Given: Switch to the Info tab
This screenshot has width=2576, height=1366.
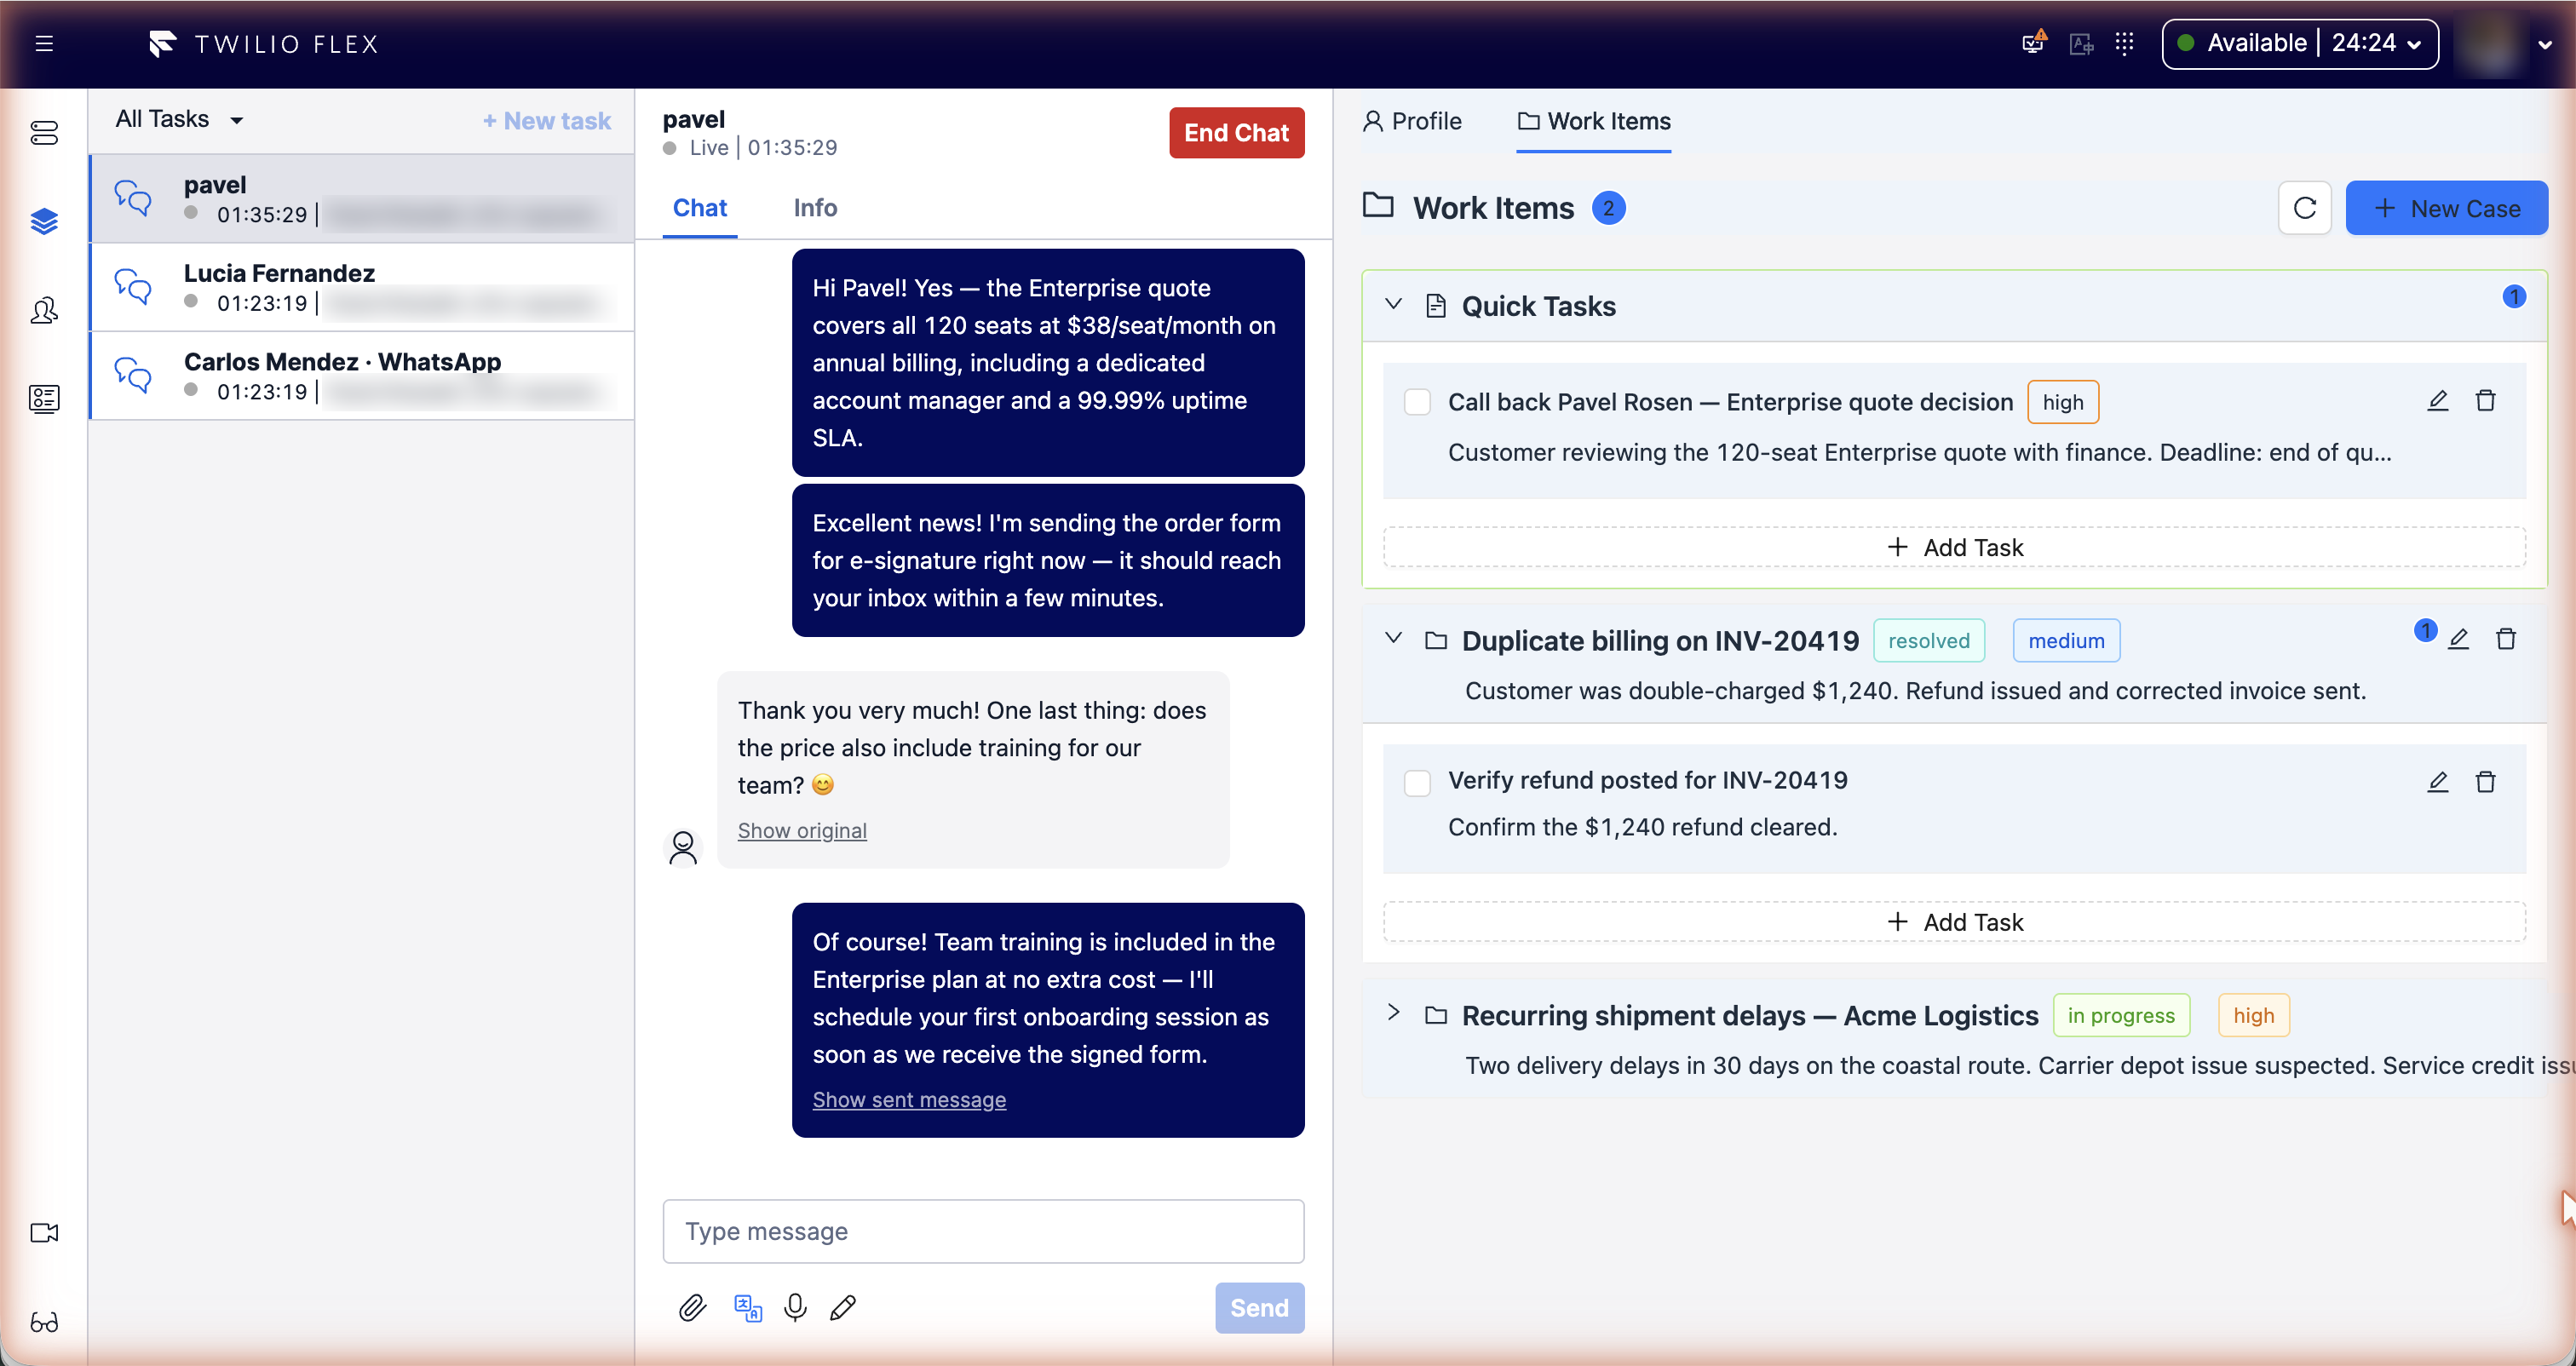Looking at the screenshot, I should (x=815, y=208).
